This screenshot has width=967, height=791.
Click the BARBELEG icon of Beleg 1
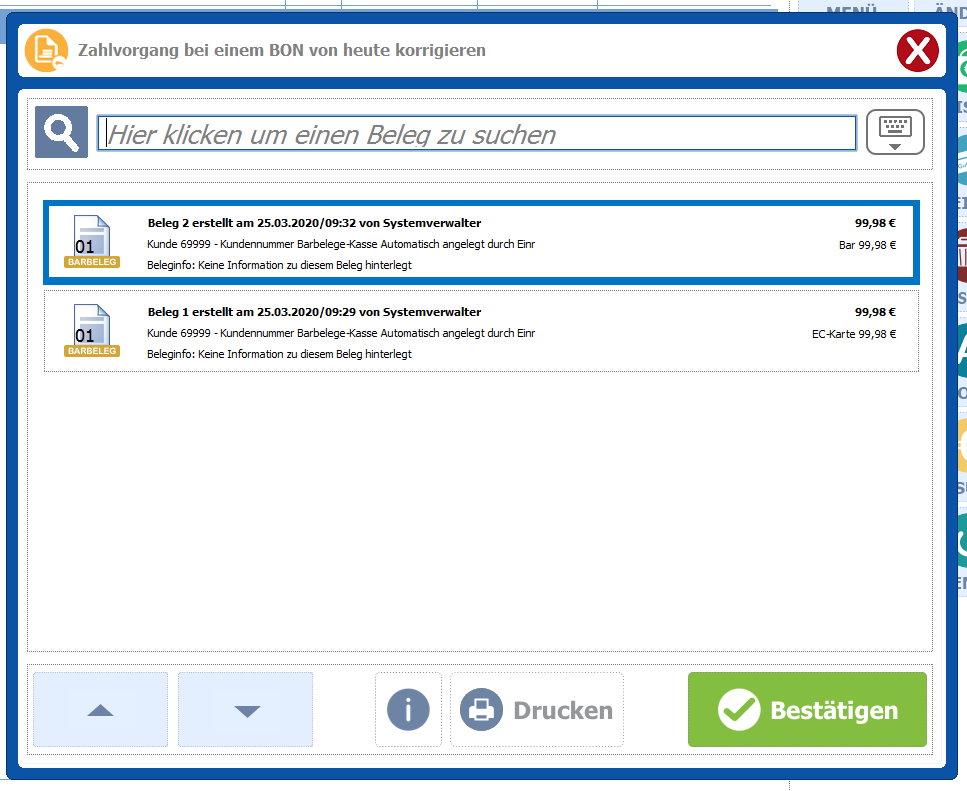coord(92,331)
